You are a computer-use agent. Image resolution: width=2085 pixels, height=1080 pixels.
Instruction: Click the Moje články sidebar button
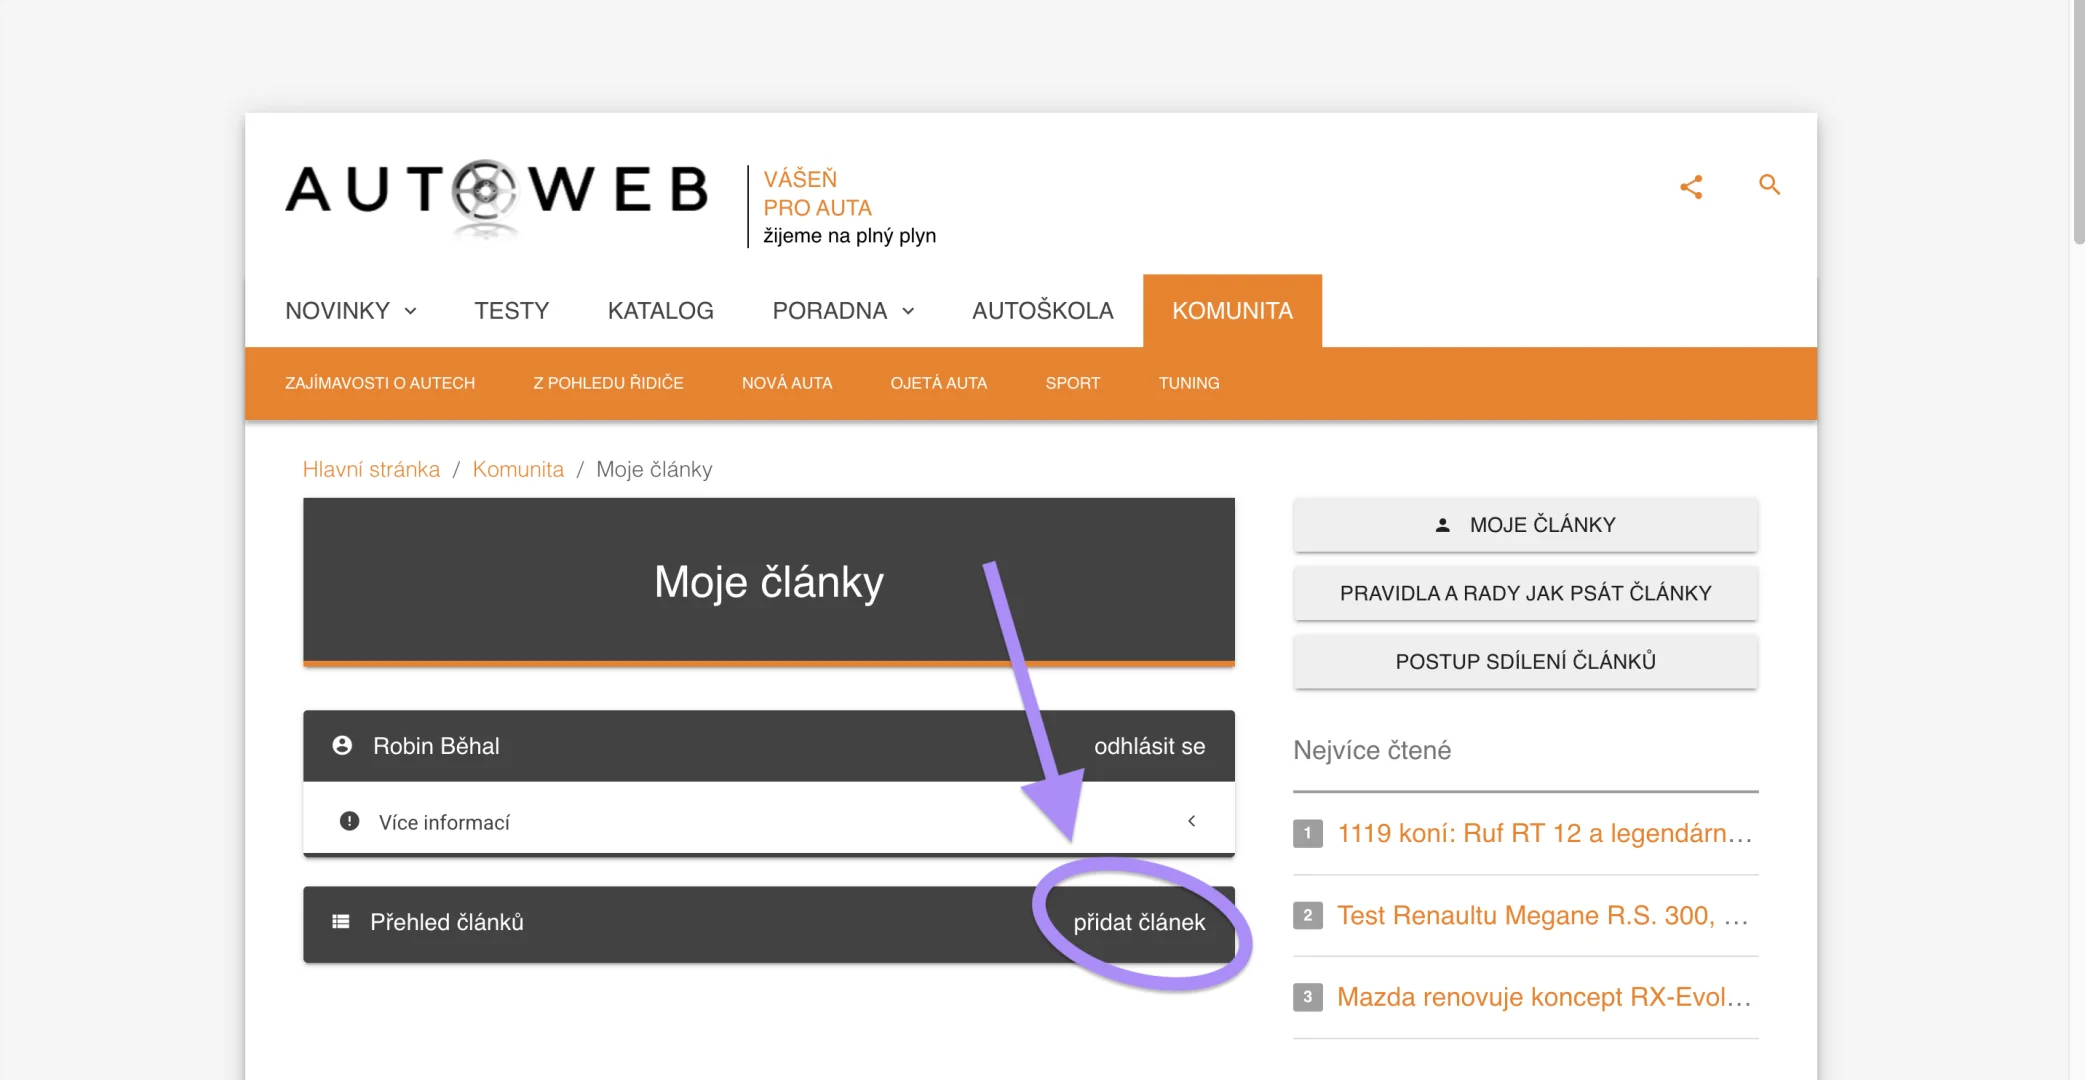pos(1525,524)
